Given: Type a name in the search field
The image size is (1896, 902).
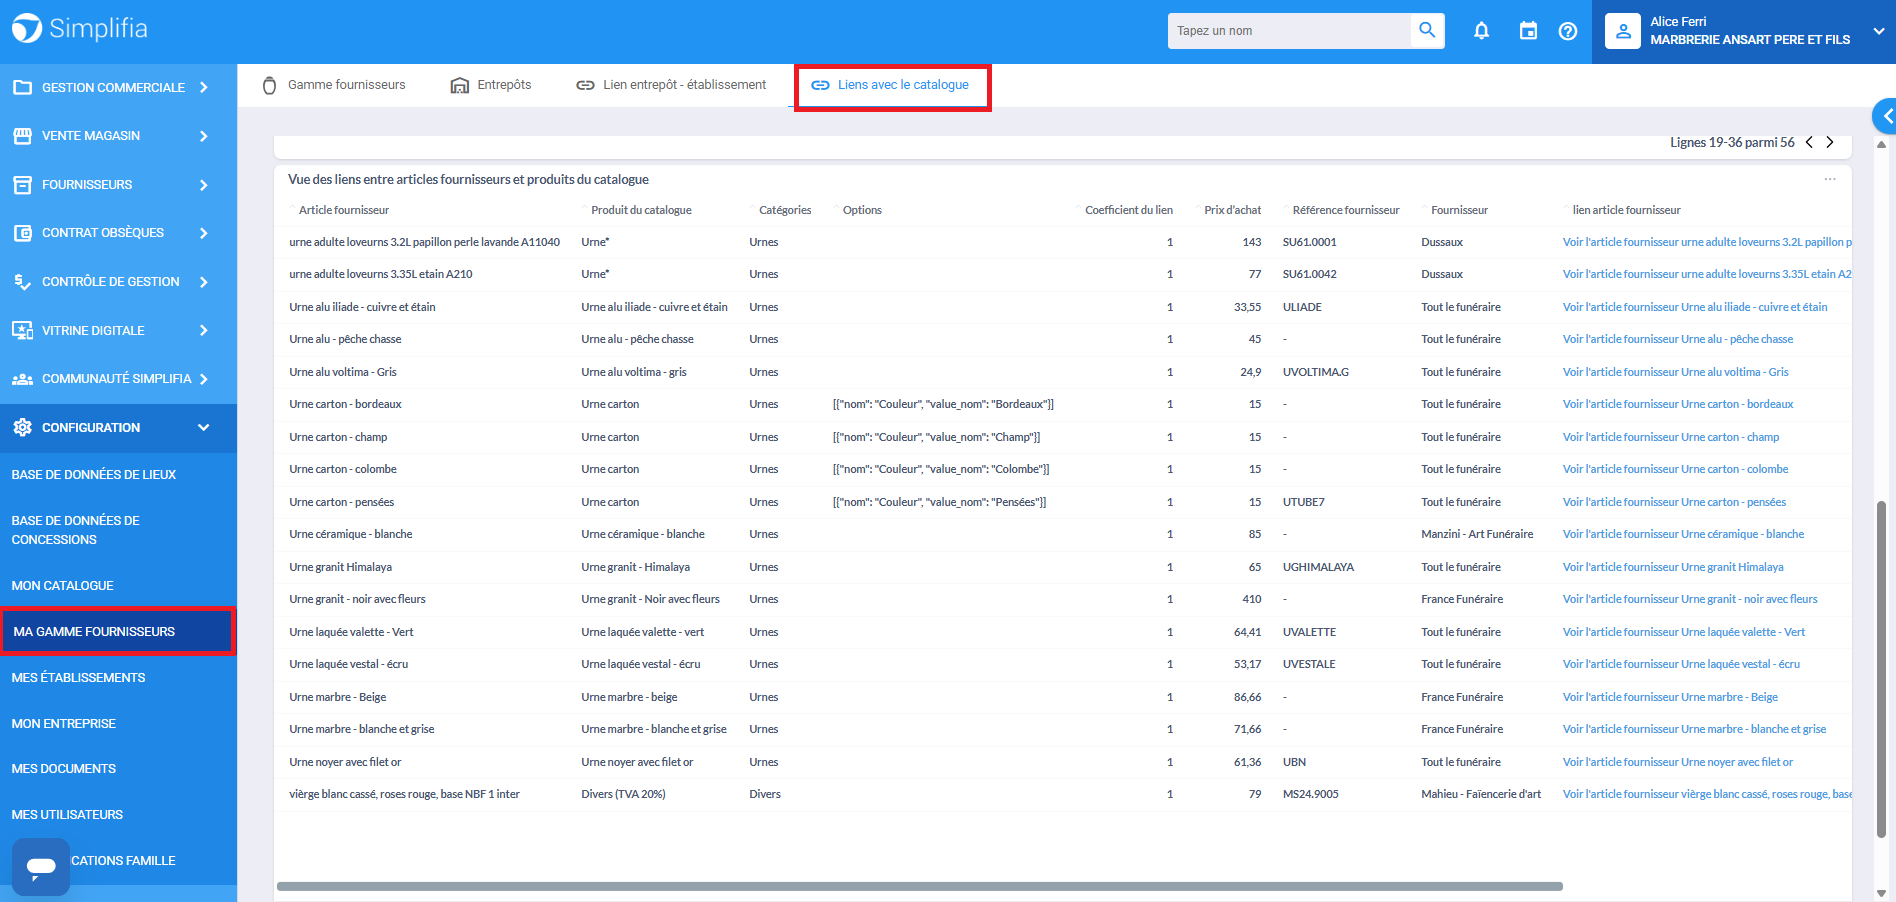Looking at the screenshot, I should pos(1289,31).
